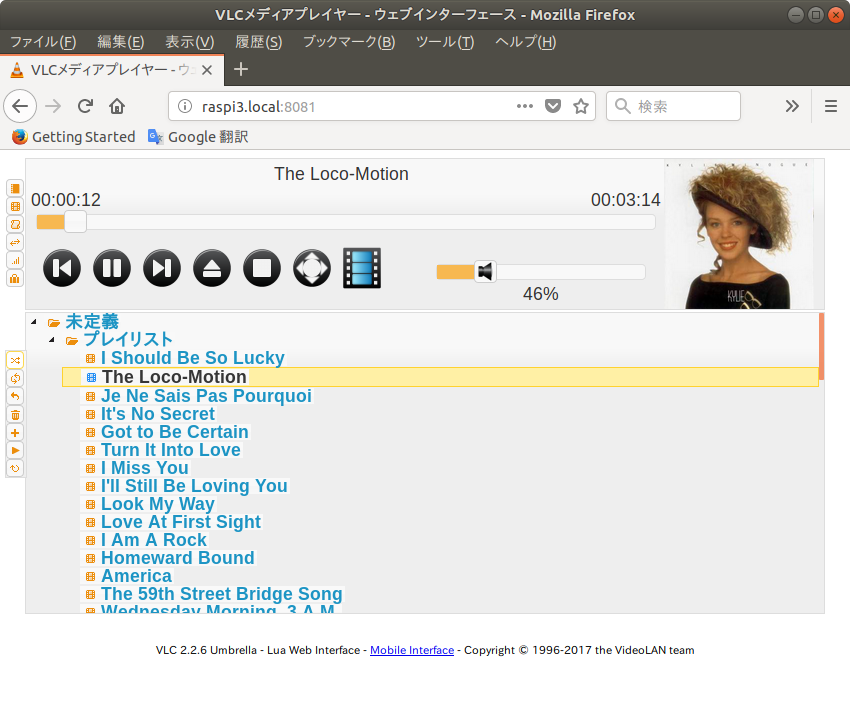Select I Am A Rock track
Screen dimensions: 850x724
pos(153,540)
